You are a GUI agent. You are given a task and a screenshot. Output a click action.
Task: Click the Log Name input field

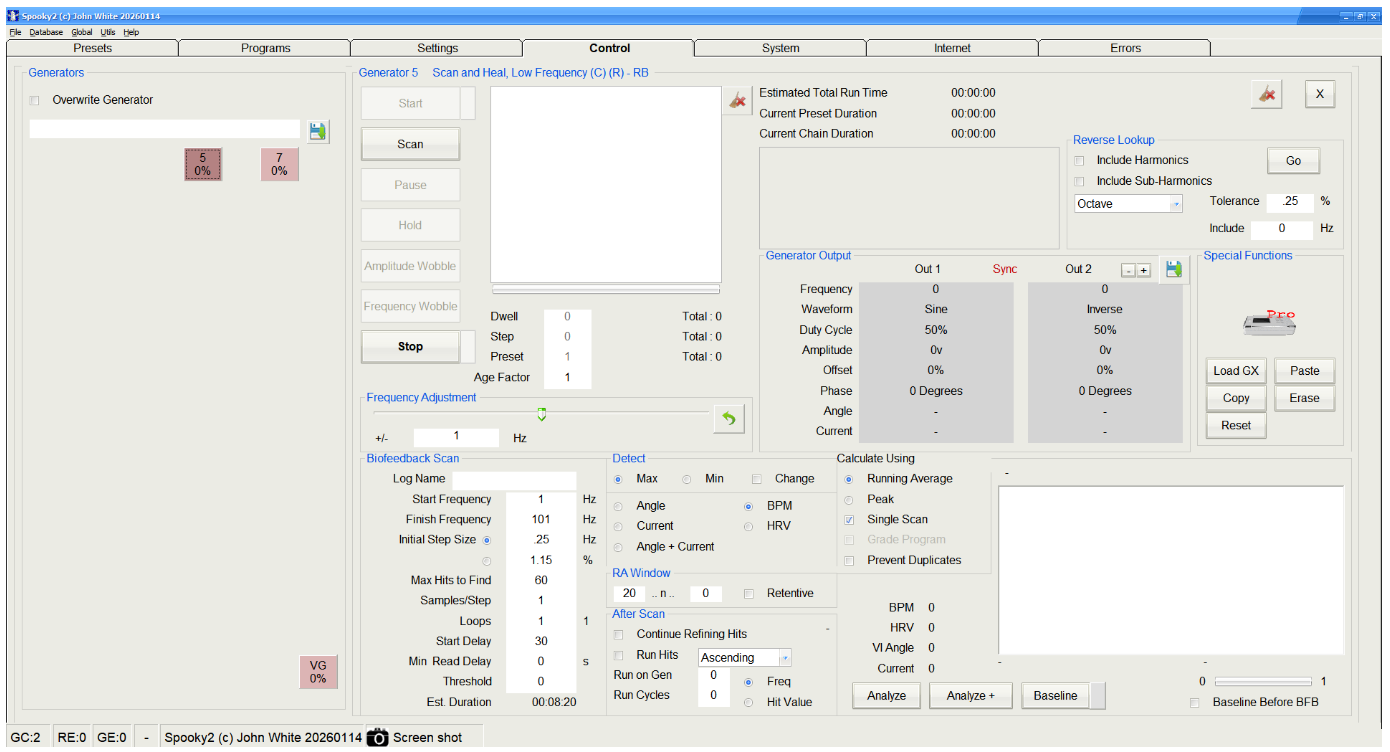click(x=514, y=478)
